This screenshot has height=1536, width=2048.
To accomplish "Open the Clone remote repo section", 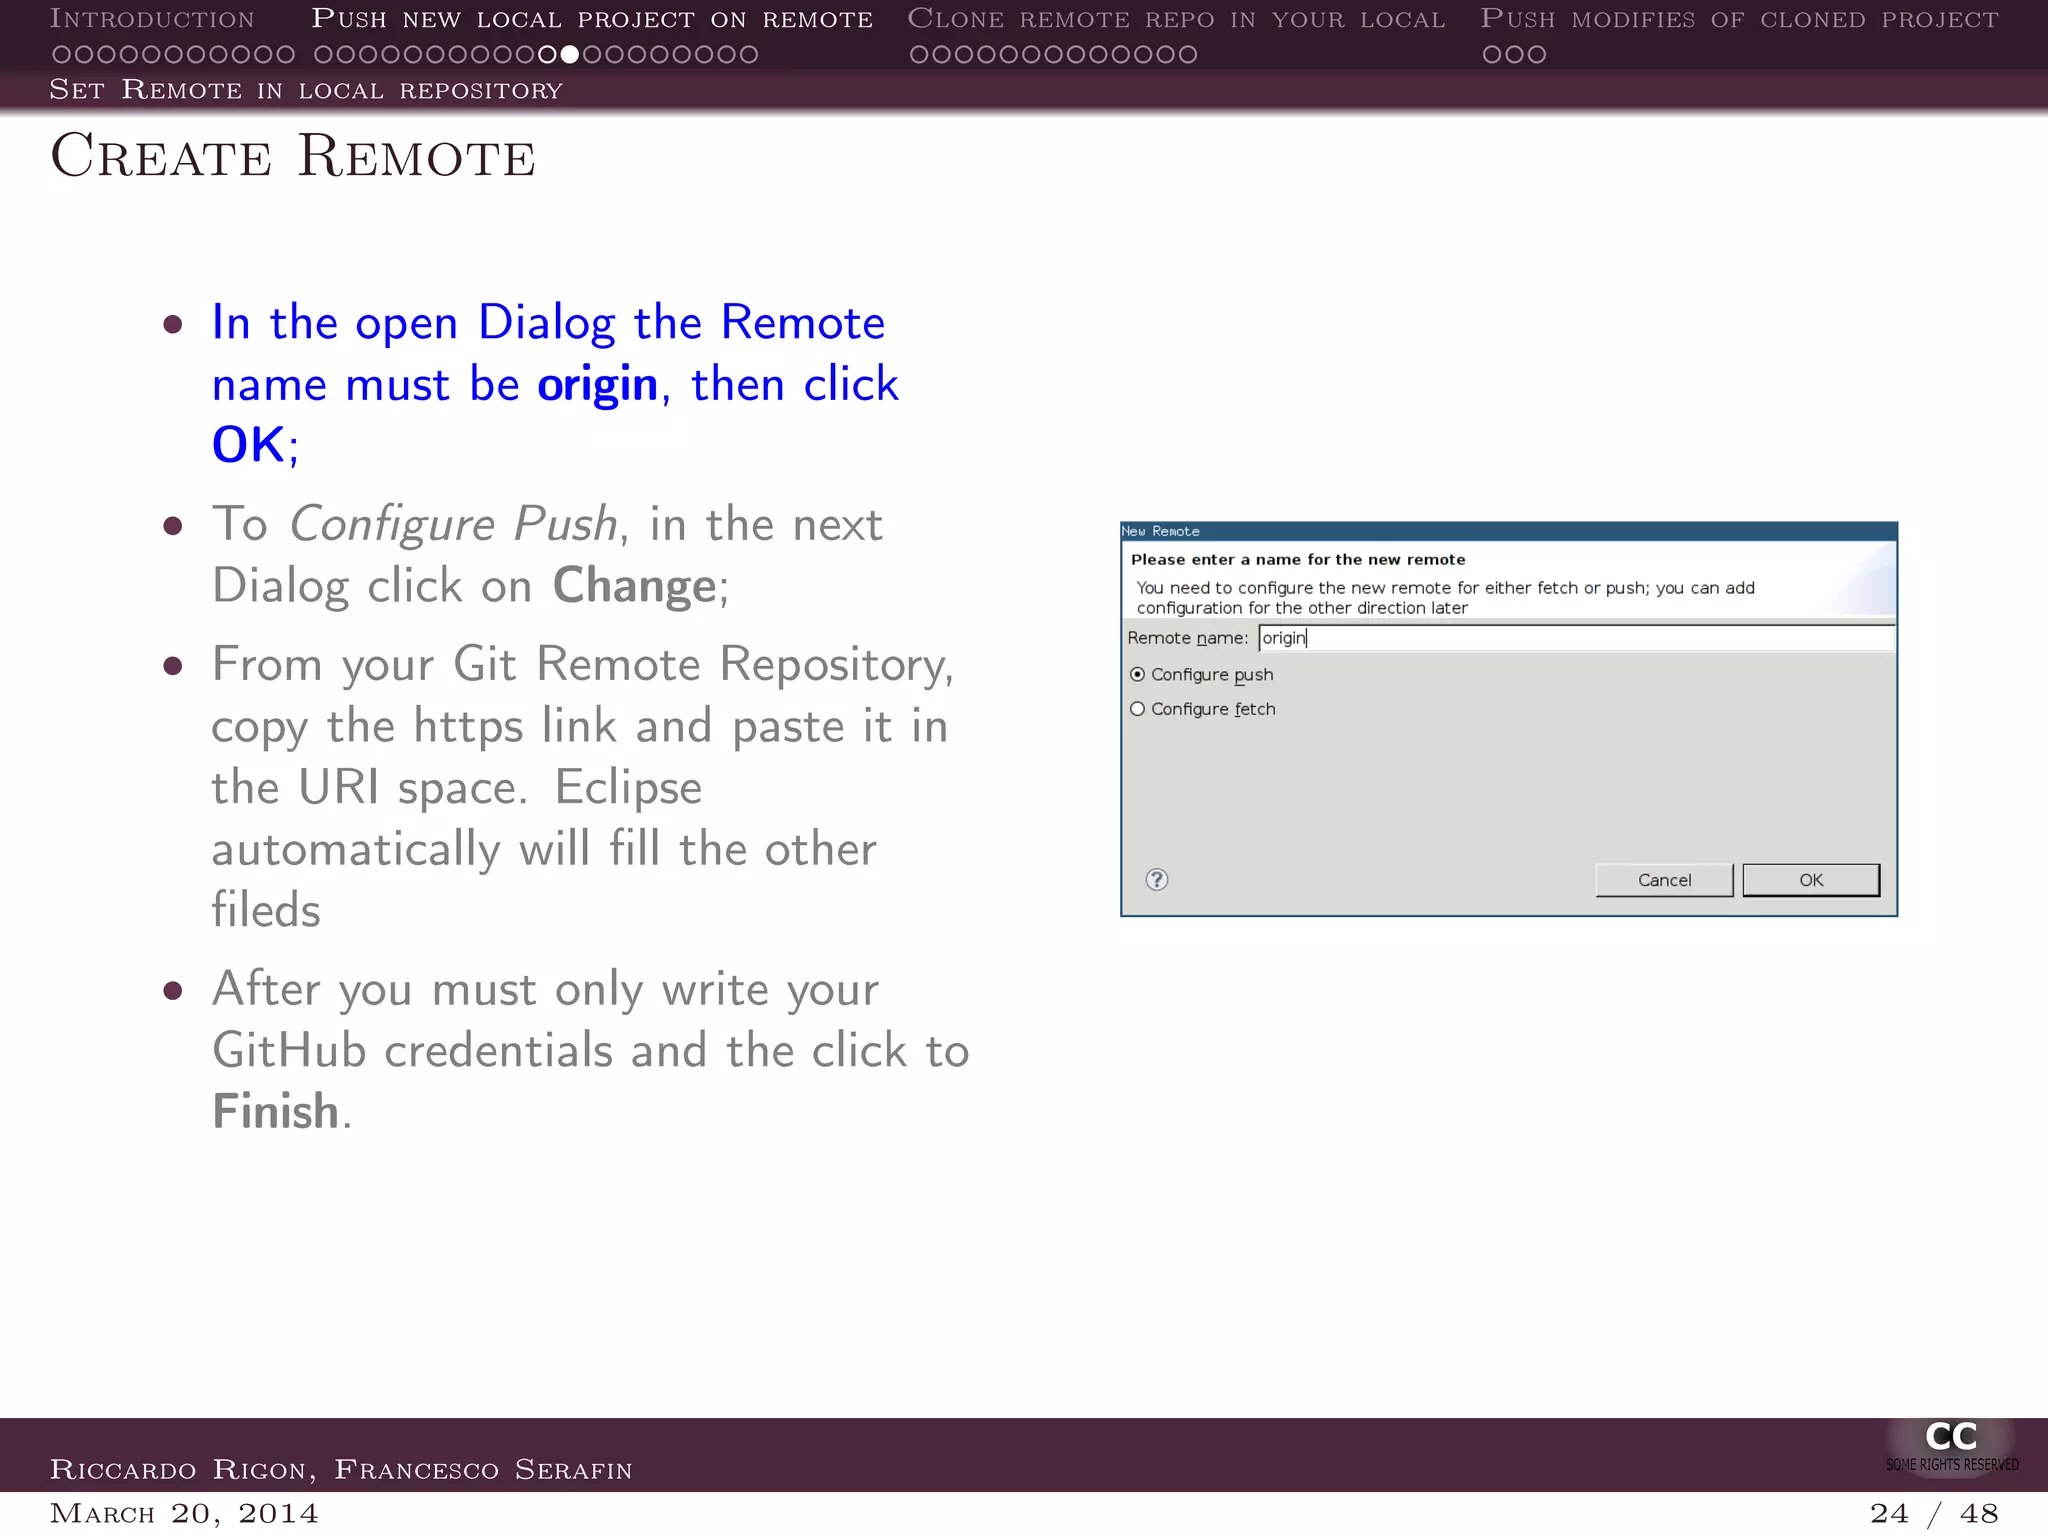I will (x=1176, y=19).
